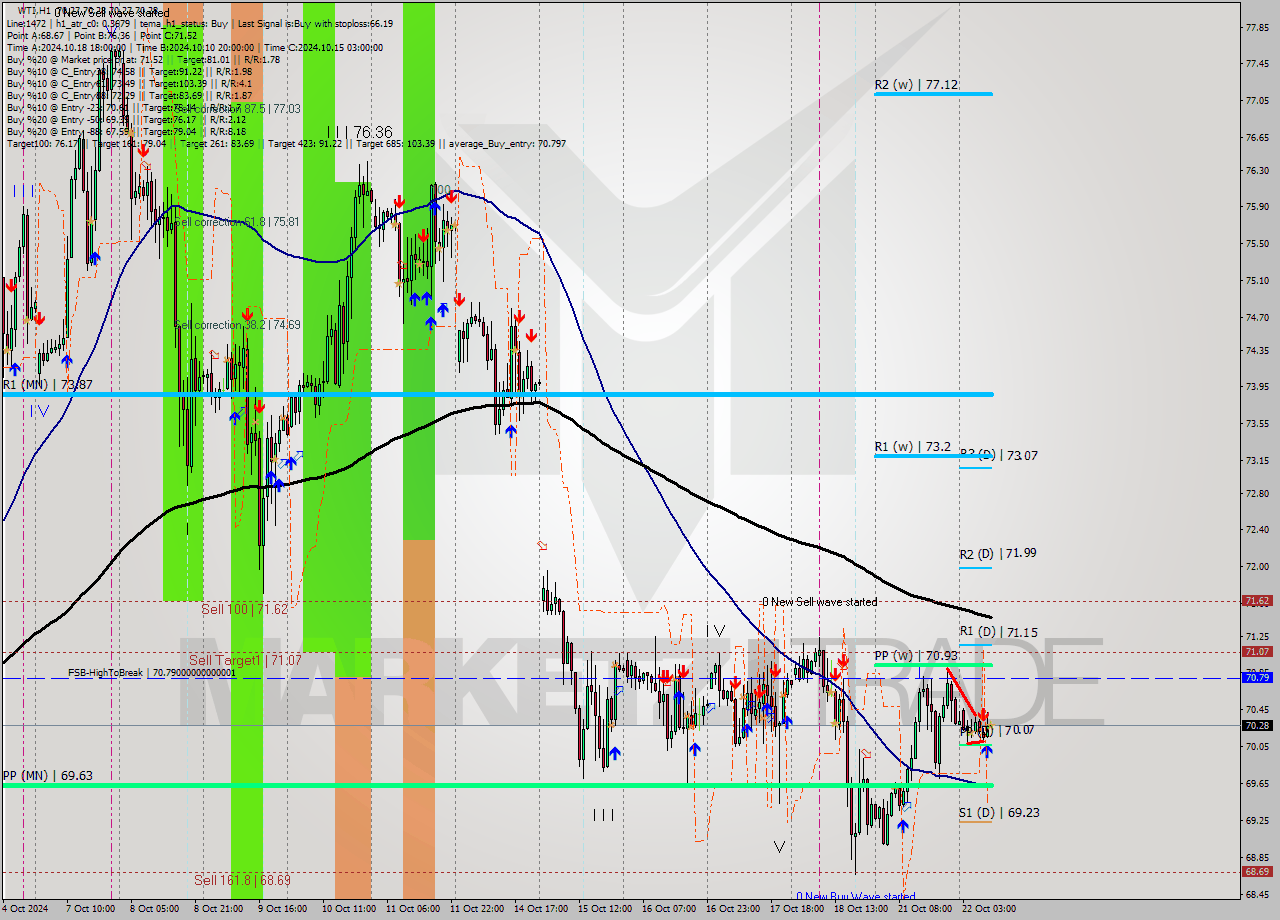Select the FSB-HighToBreak | 70.79 label
Screen dimensions: 1280x920
pos(152,673)
